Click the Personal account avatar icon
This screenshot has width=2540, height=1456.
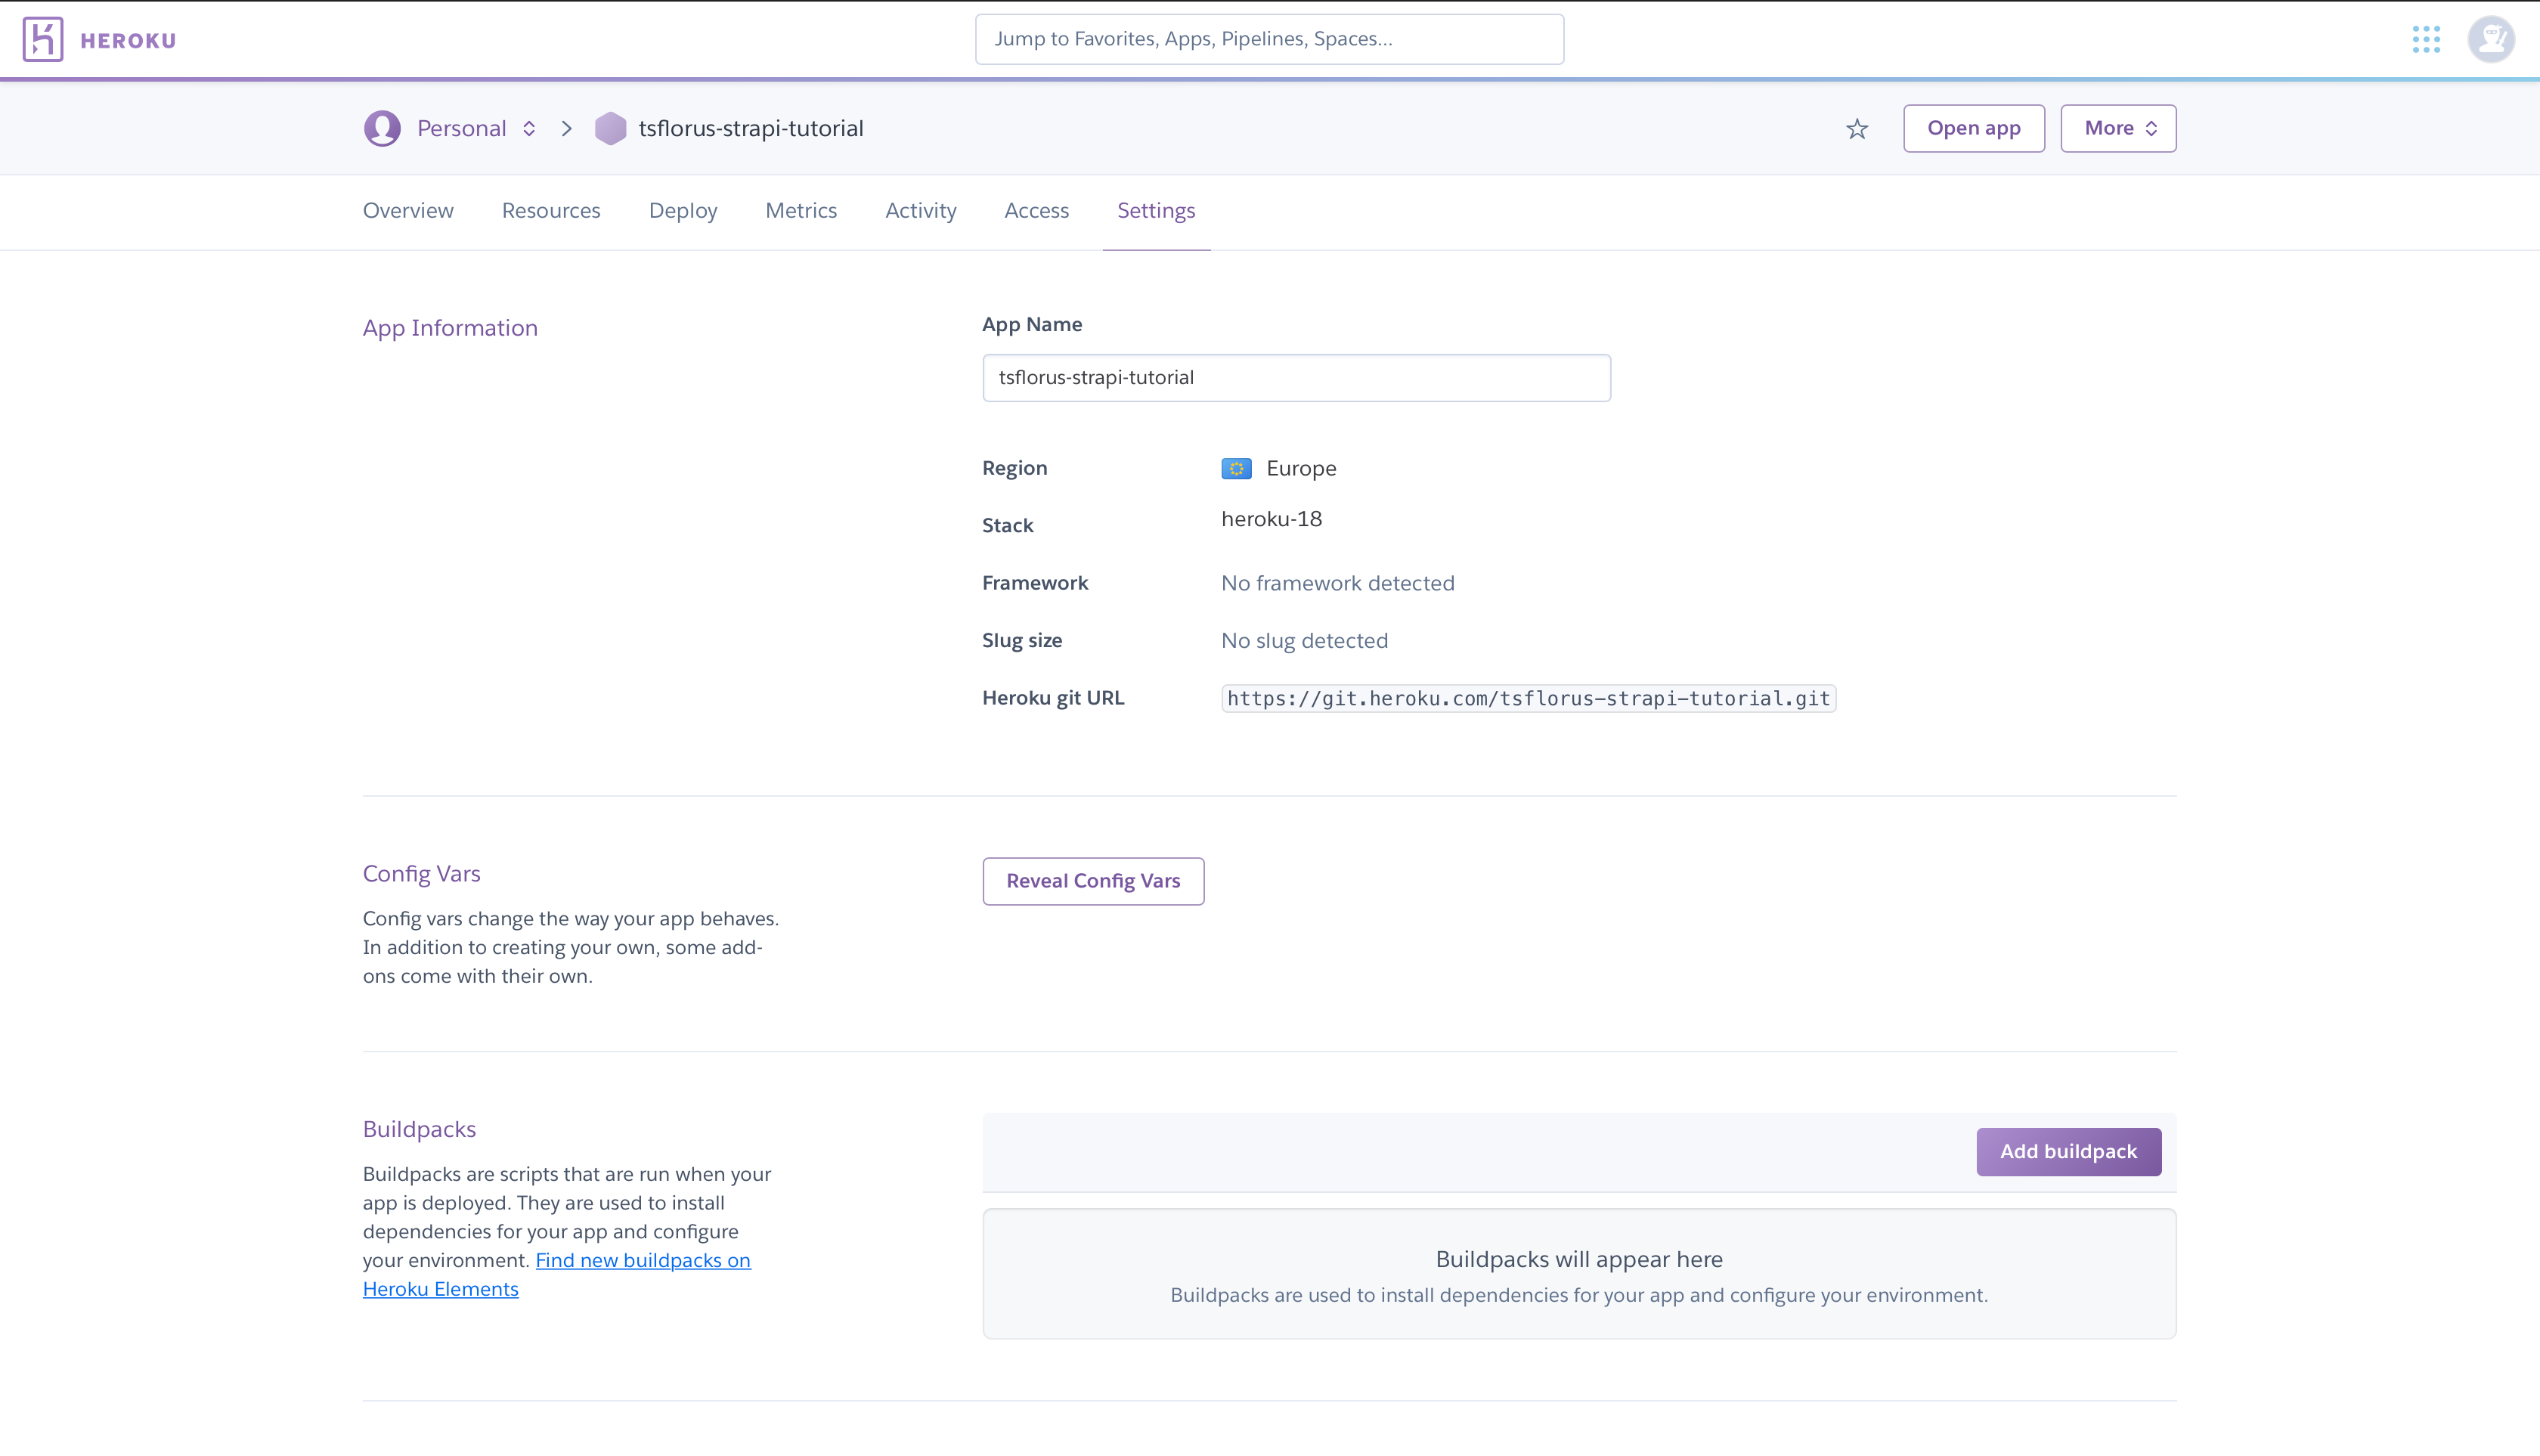click(x=382, y=128)
